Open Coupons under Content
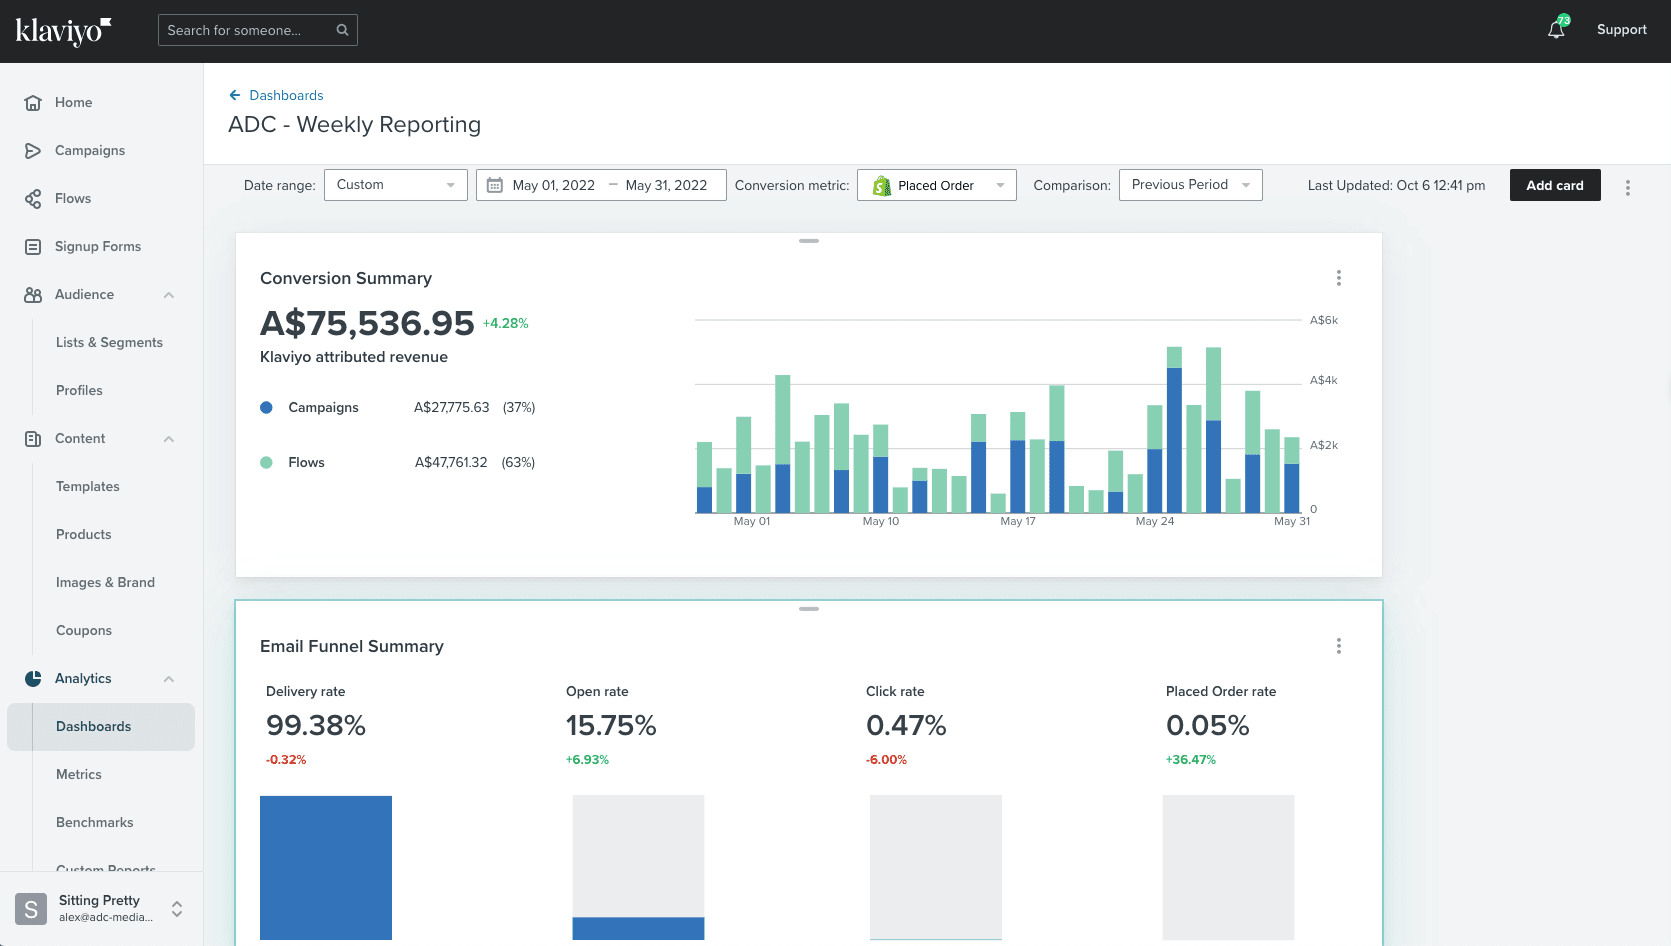This screenshot has width=1671, height=946. tap(84, 631)
